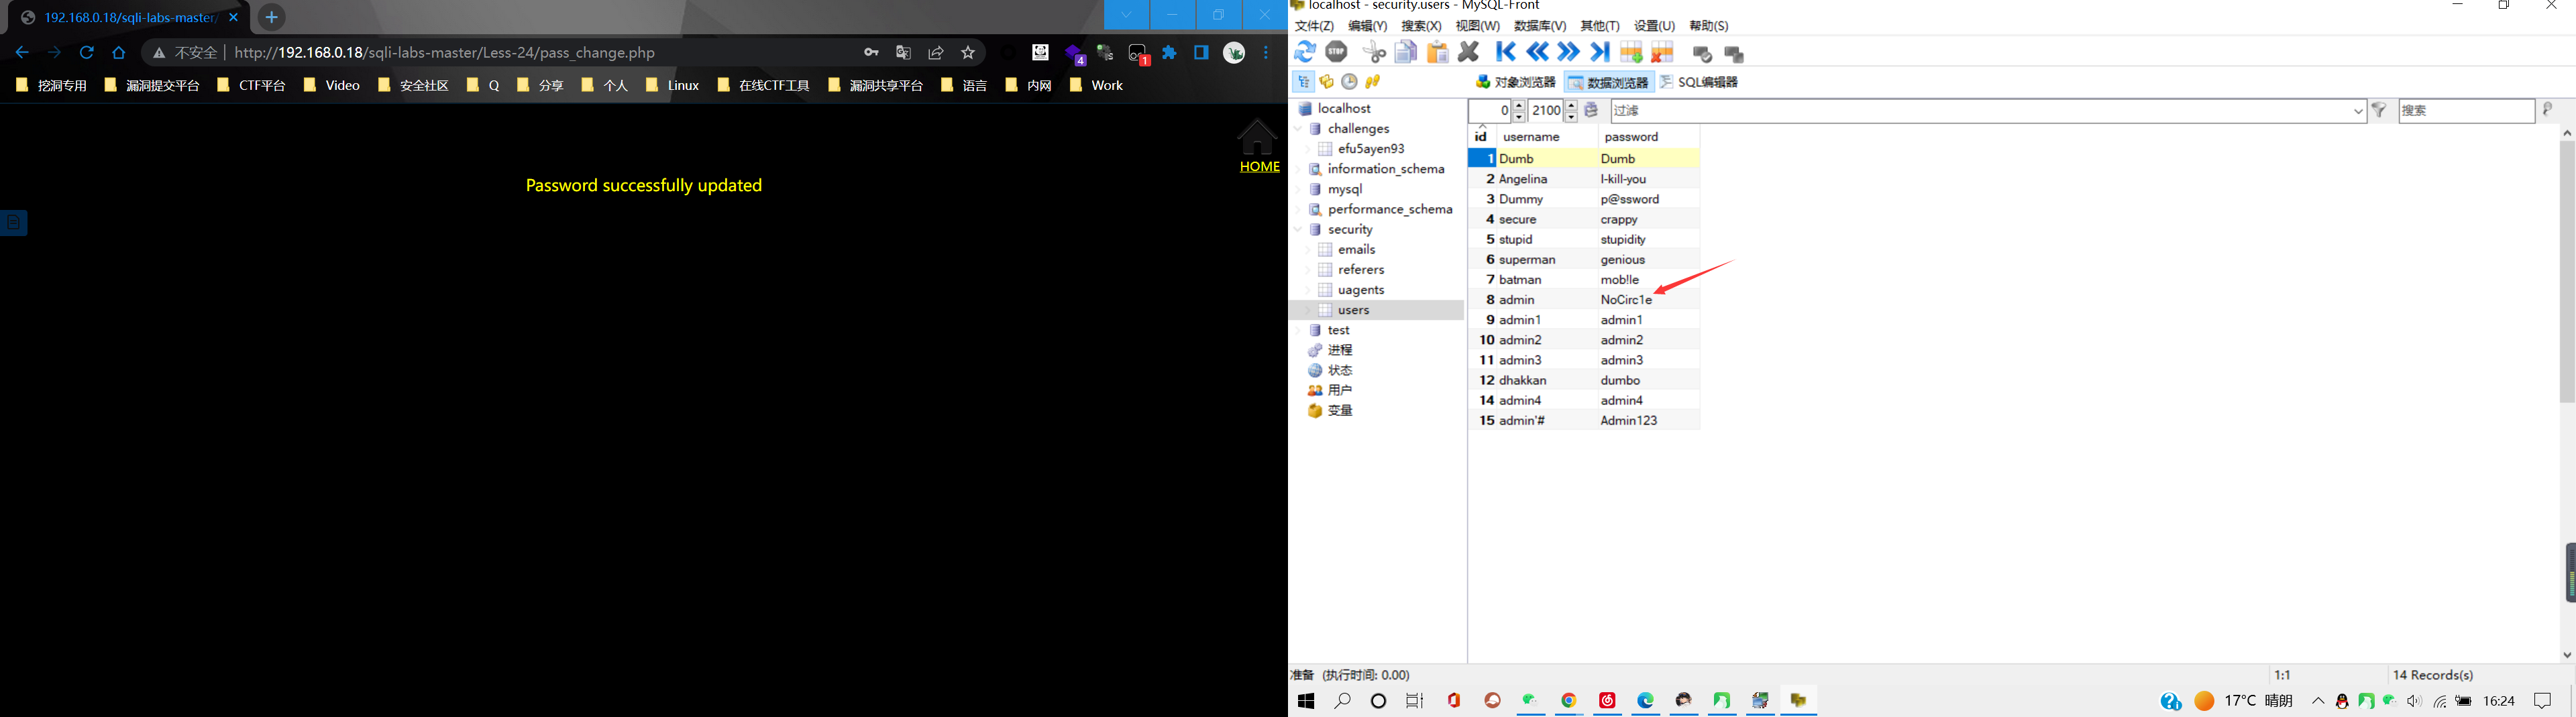Open the 用户 users item in tree

(x=1339, y=390)
